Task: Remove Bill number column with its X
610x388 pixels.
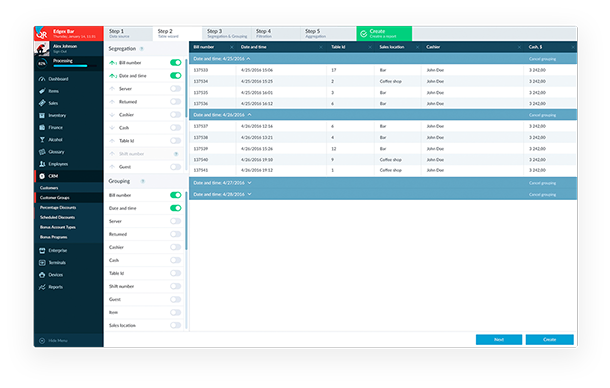Action: 232,47
